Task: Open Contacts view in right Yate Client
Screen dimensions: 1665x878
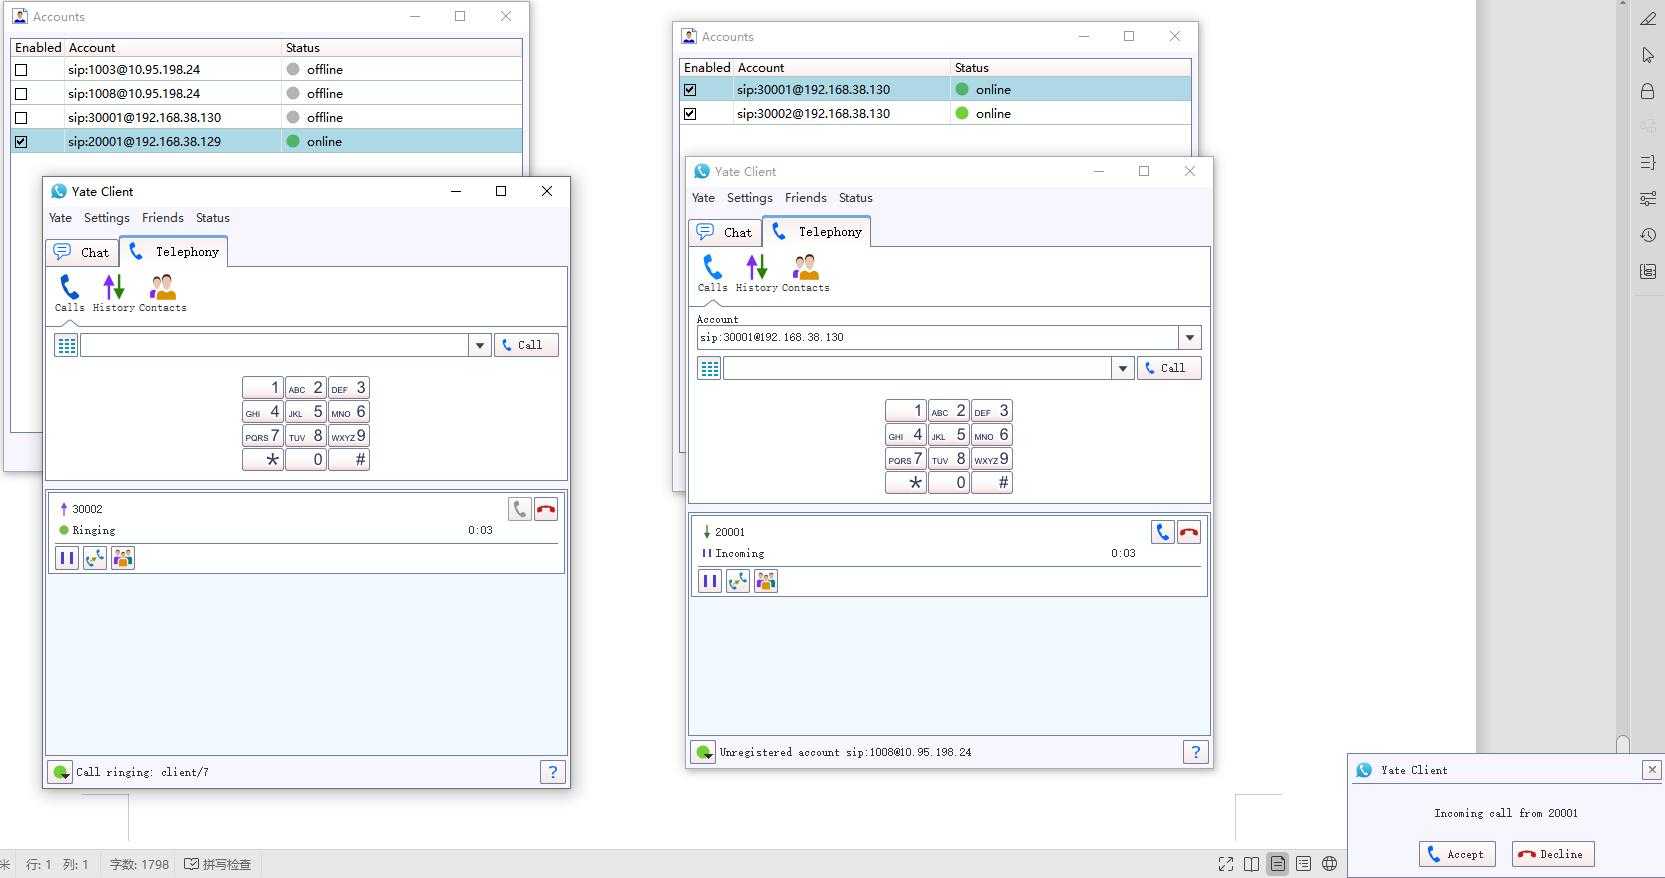Action: 805,273
